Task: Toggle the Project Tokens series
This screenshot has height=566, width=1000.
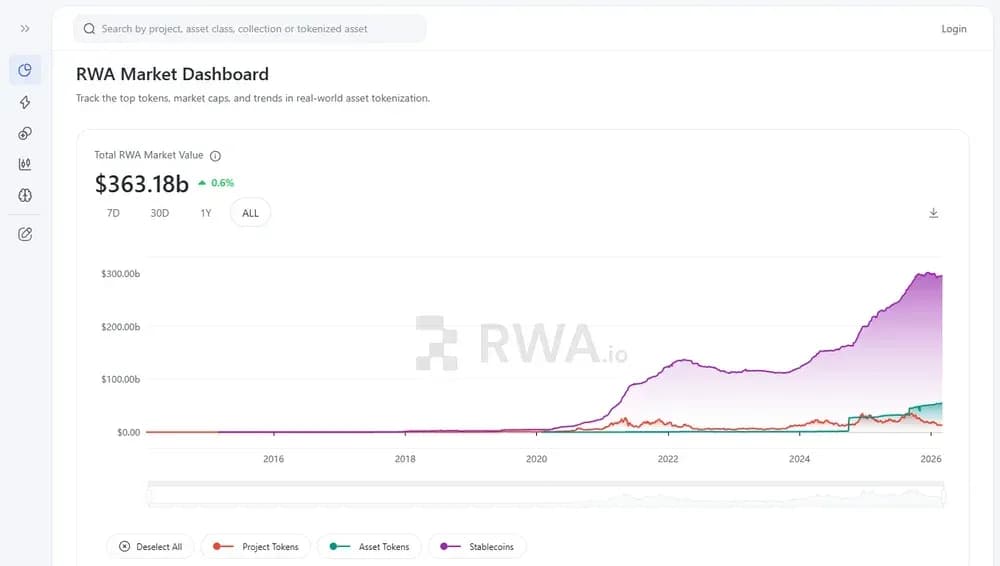Action: 256,547
